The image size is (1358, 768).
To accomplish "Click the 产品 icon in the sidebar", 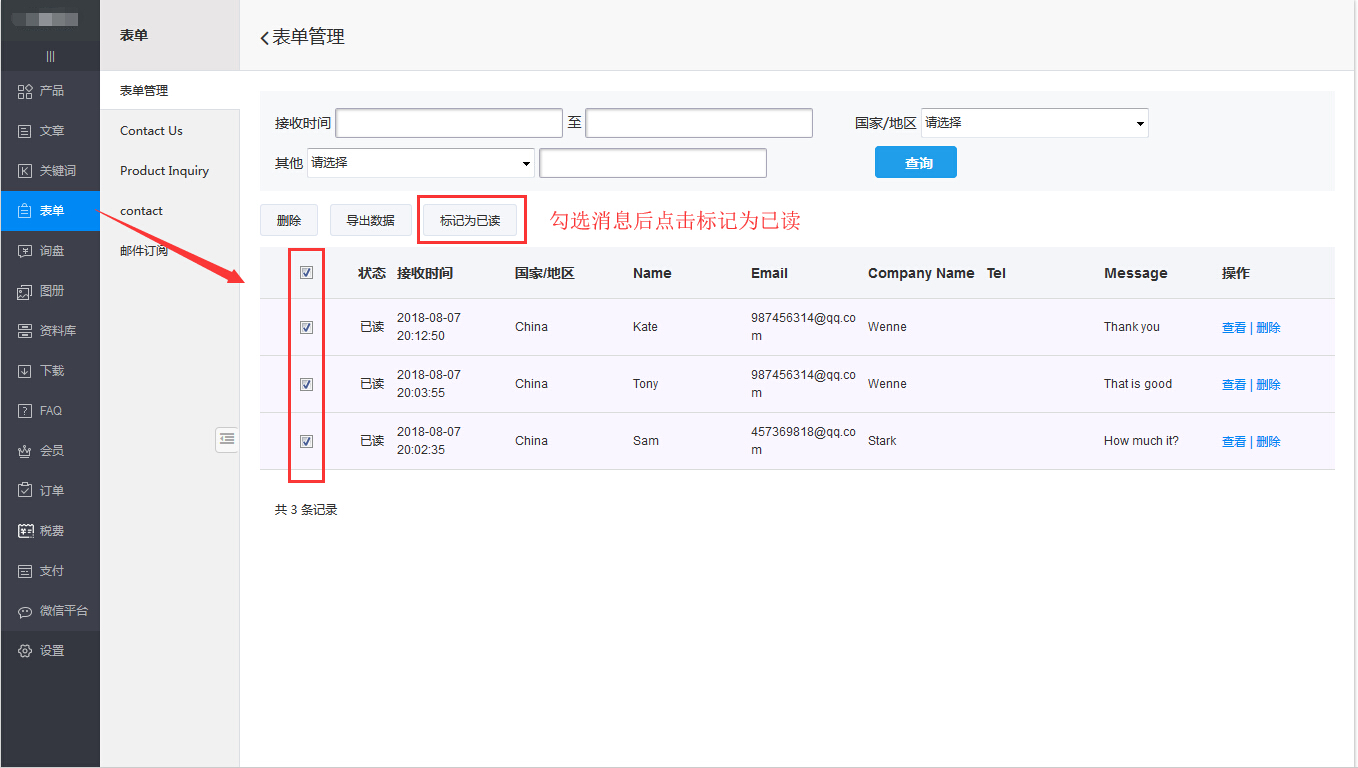I will [x=26, y=91].
